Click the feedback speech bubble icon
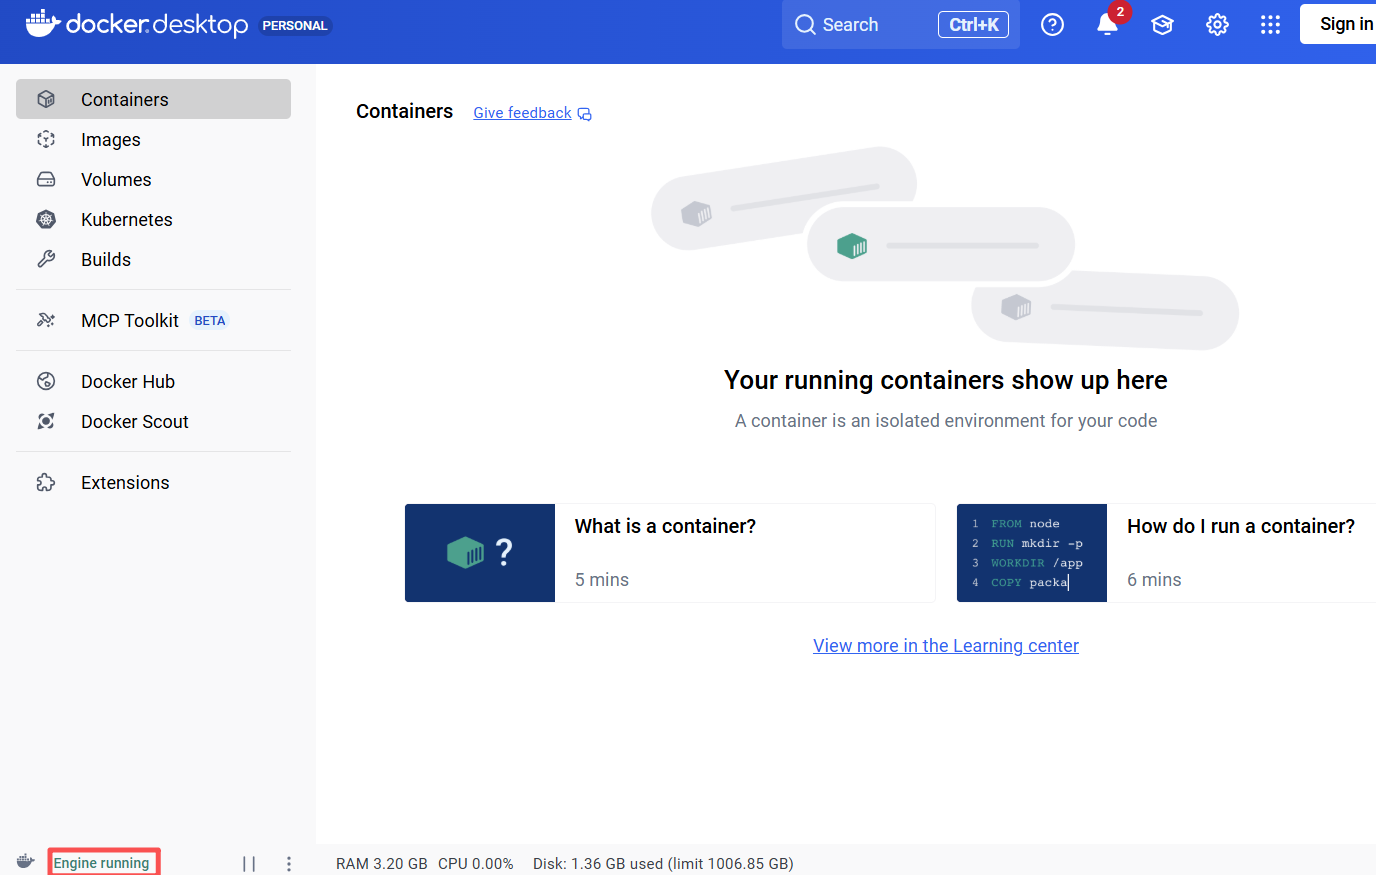This screenshot has width=1376, height=875. 585,114
